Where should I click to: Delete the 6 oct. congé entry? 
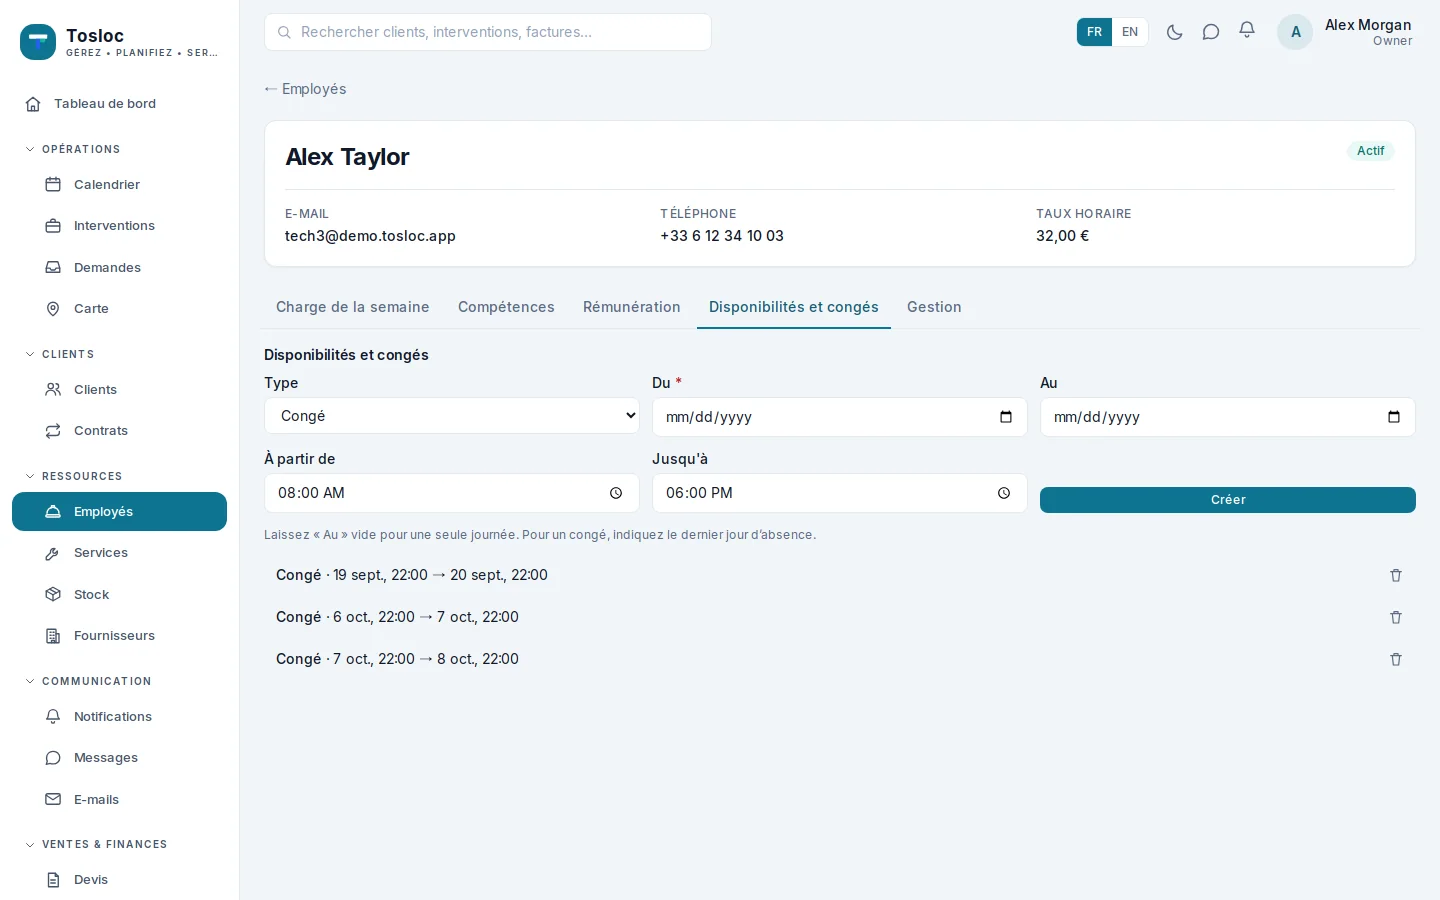(1396, 617)
